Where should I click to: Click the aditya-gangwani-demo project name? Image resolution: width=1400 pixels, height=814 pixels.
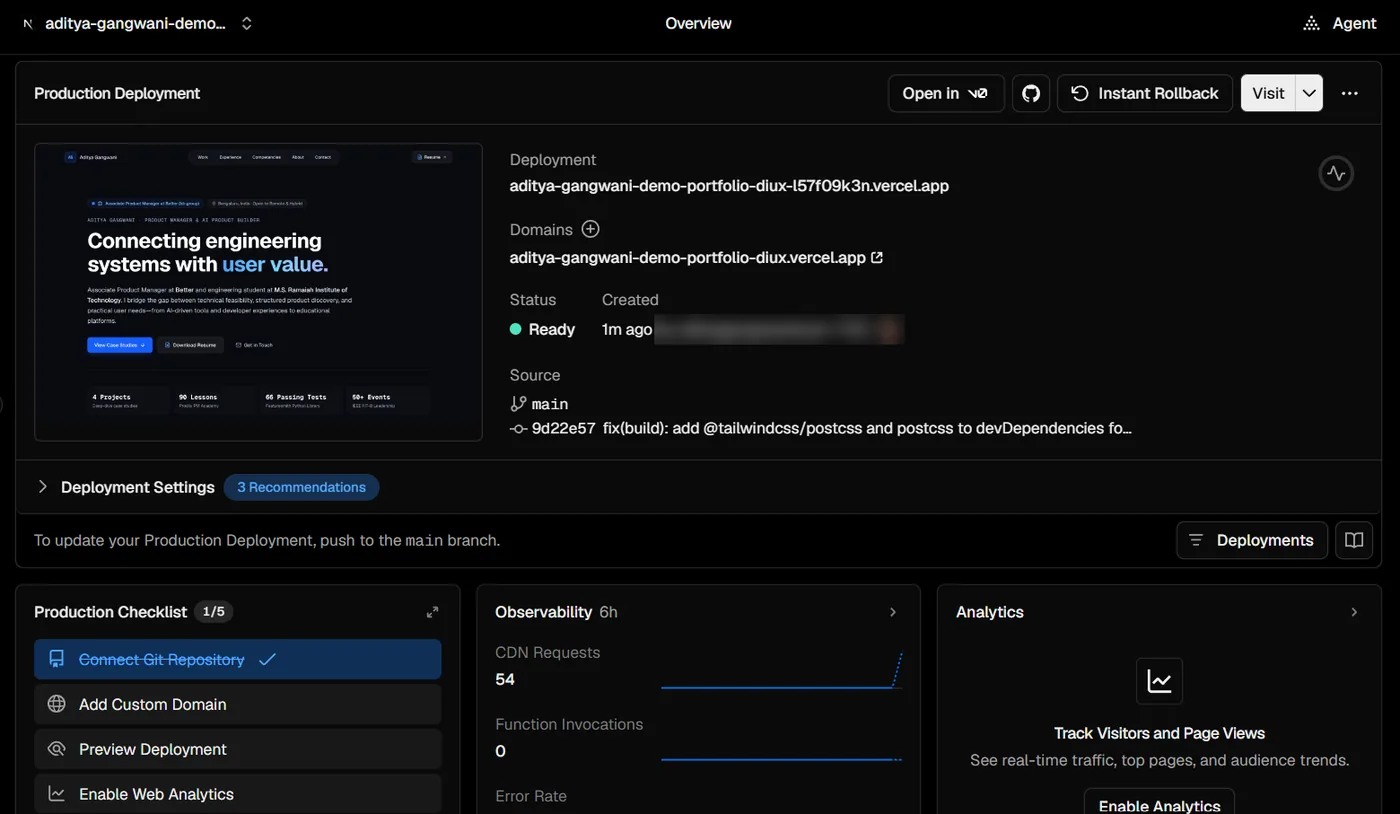[x=136, y=23]
